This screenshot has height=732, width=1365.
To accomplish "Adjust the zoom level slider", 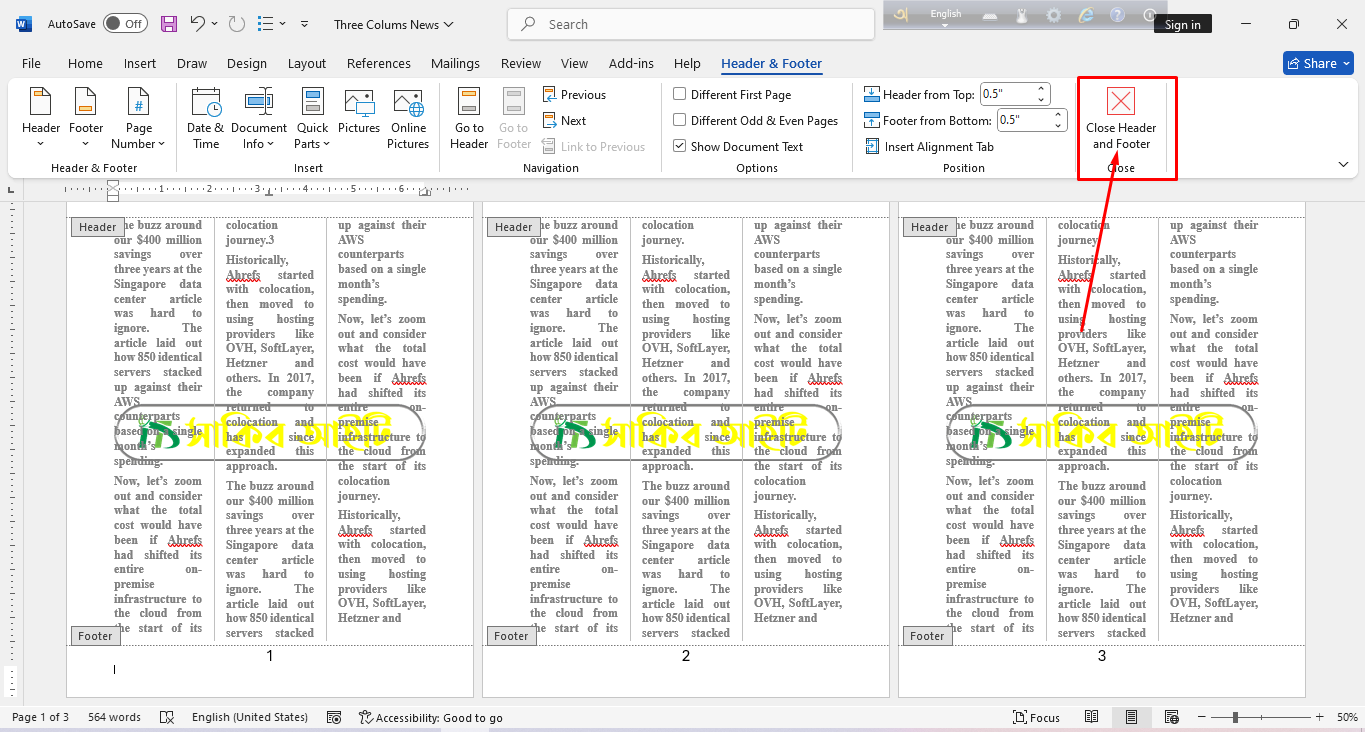I will 1236,717.
